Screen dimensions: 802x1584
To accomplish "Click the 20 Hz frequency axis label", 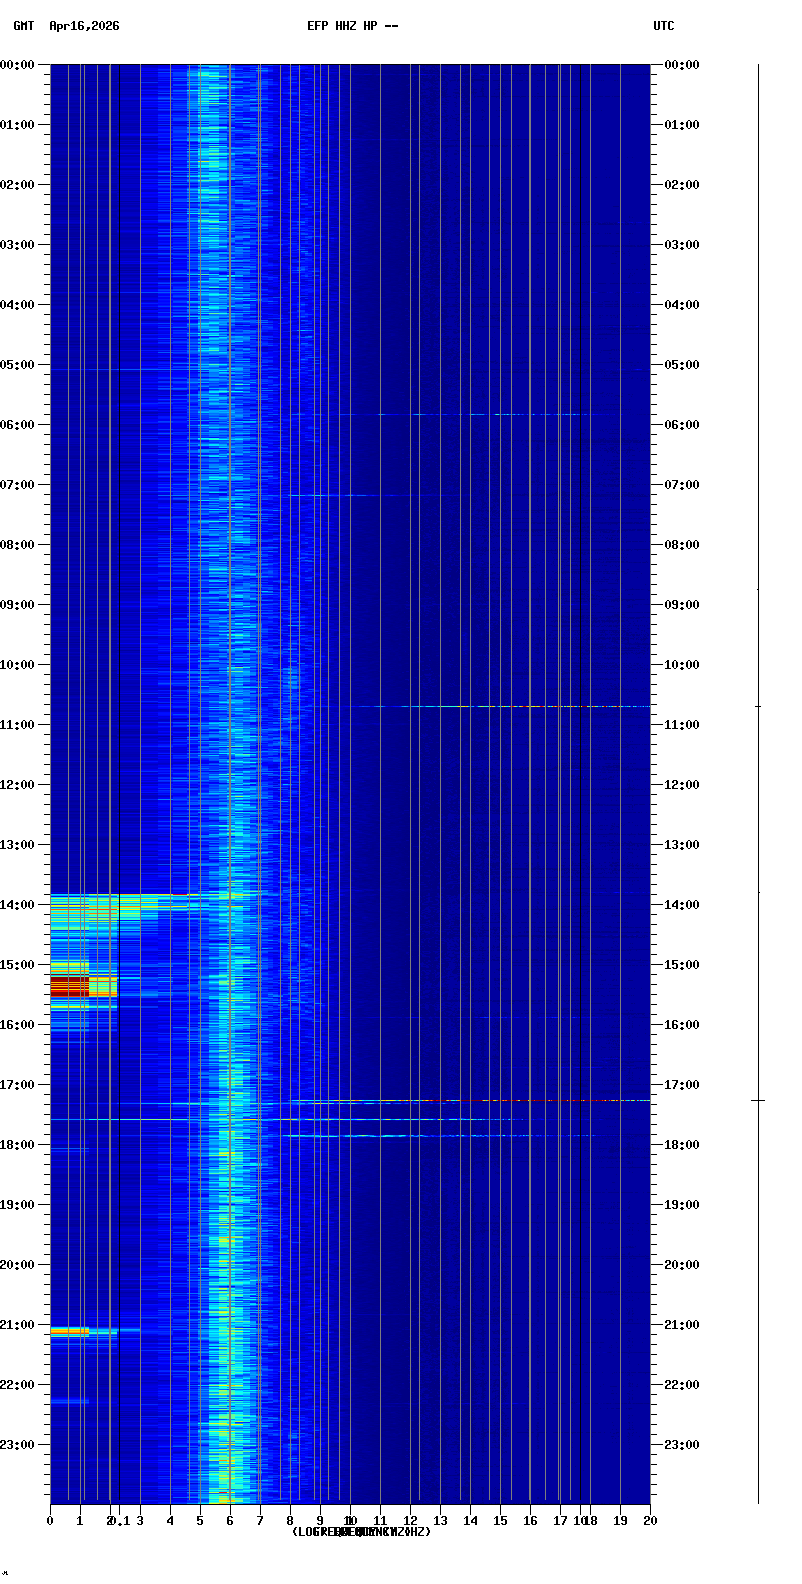I will (x=650, y=1521).
